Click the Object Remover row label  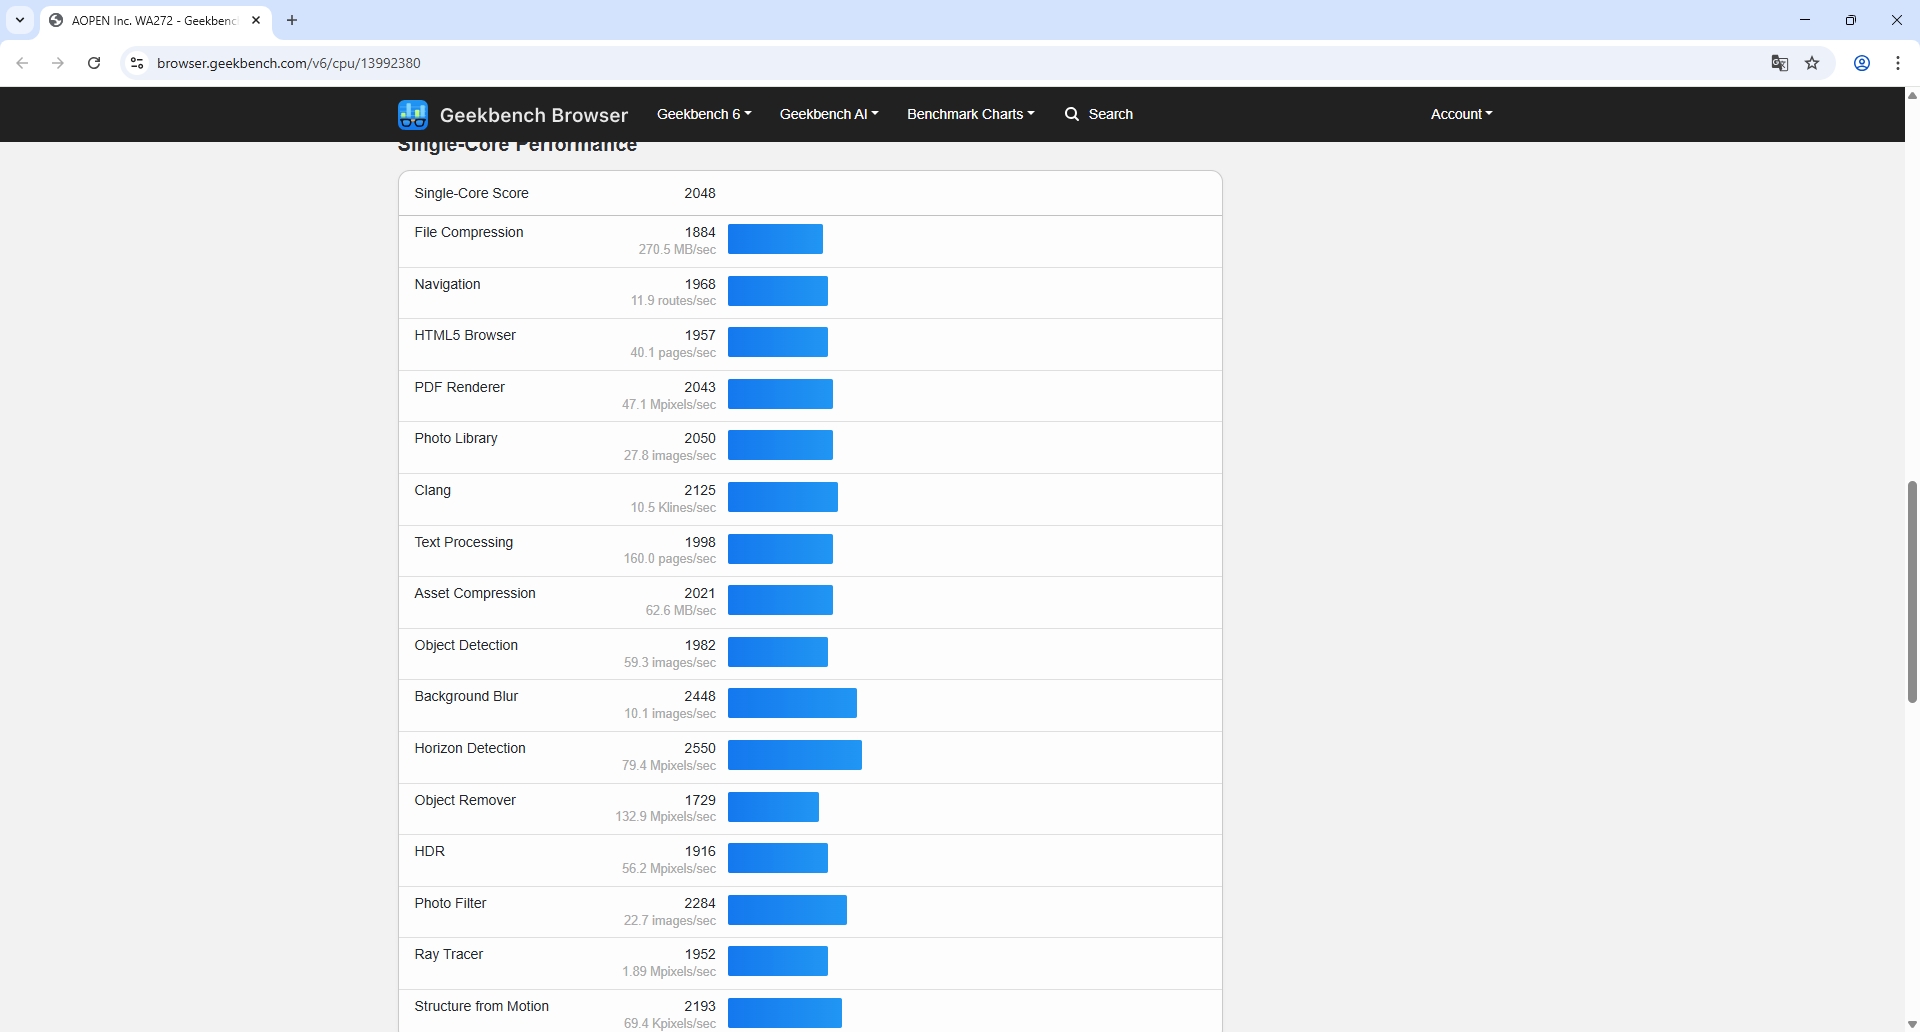(x=465, y=800)
